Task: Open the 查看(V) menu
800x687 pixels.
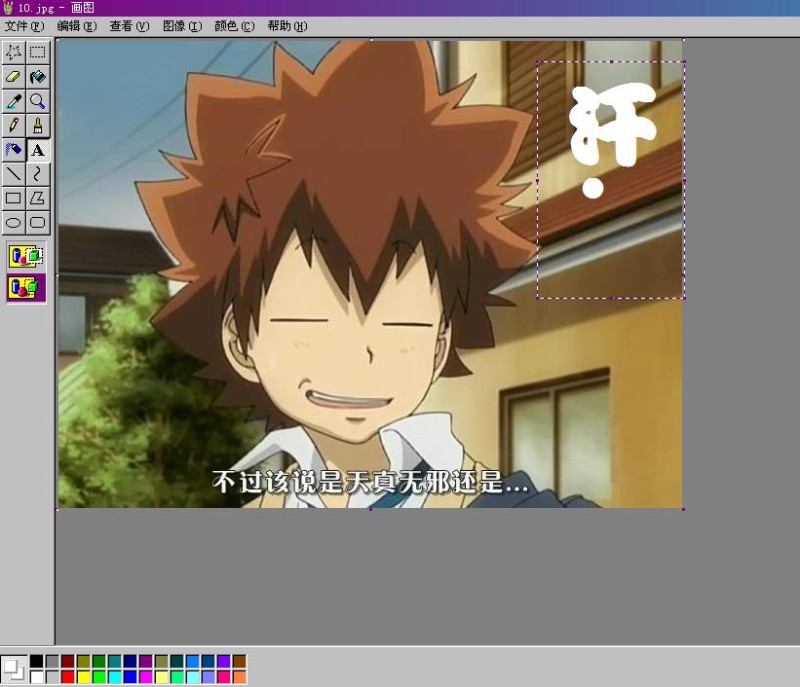Action: coord(129,26)
